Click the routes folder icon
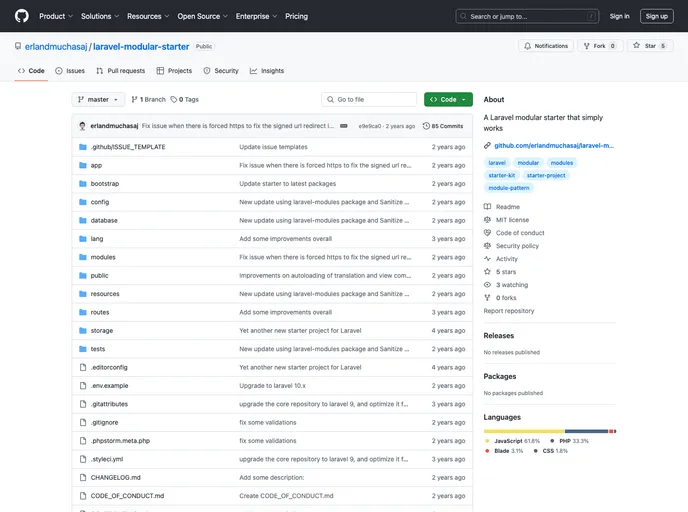The image size is (688, 512). pyautogui.click(x=82, y=312)
